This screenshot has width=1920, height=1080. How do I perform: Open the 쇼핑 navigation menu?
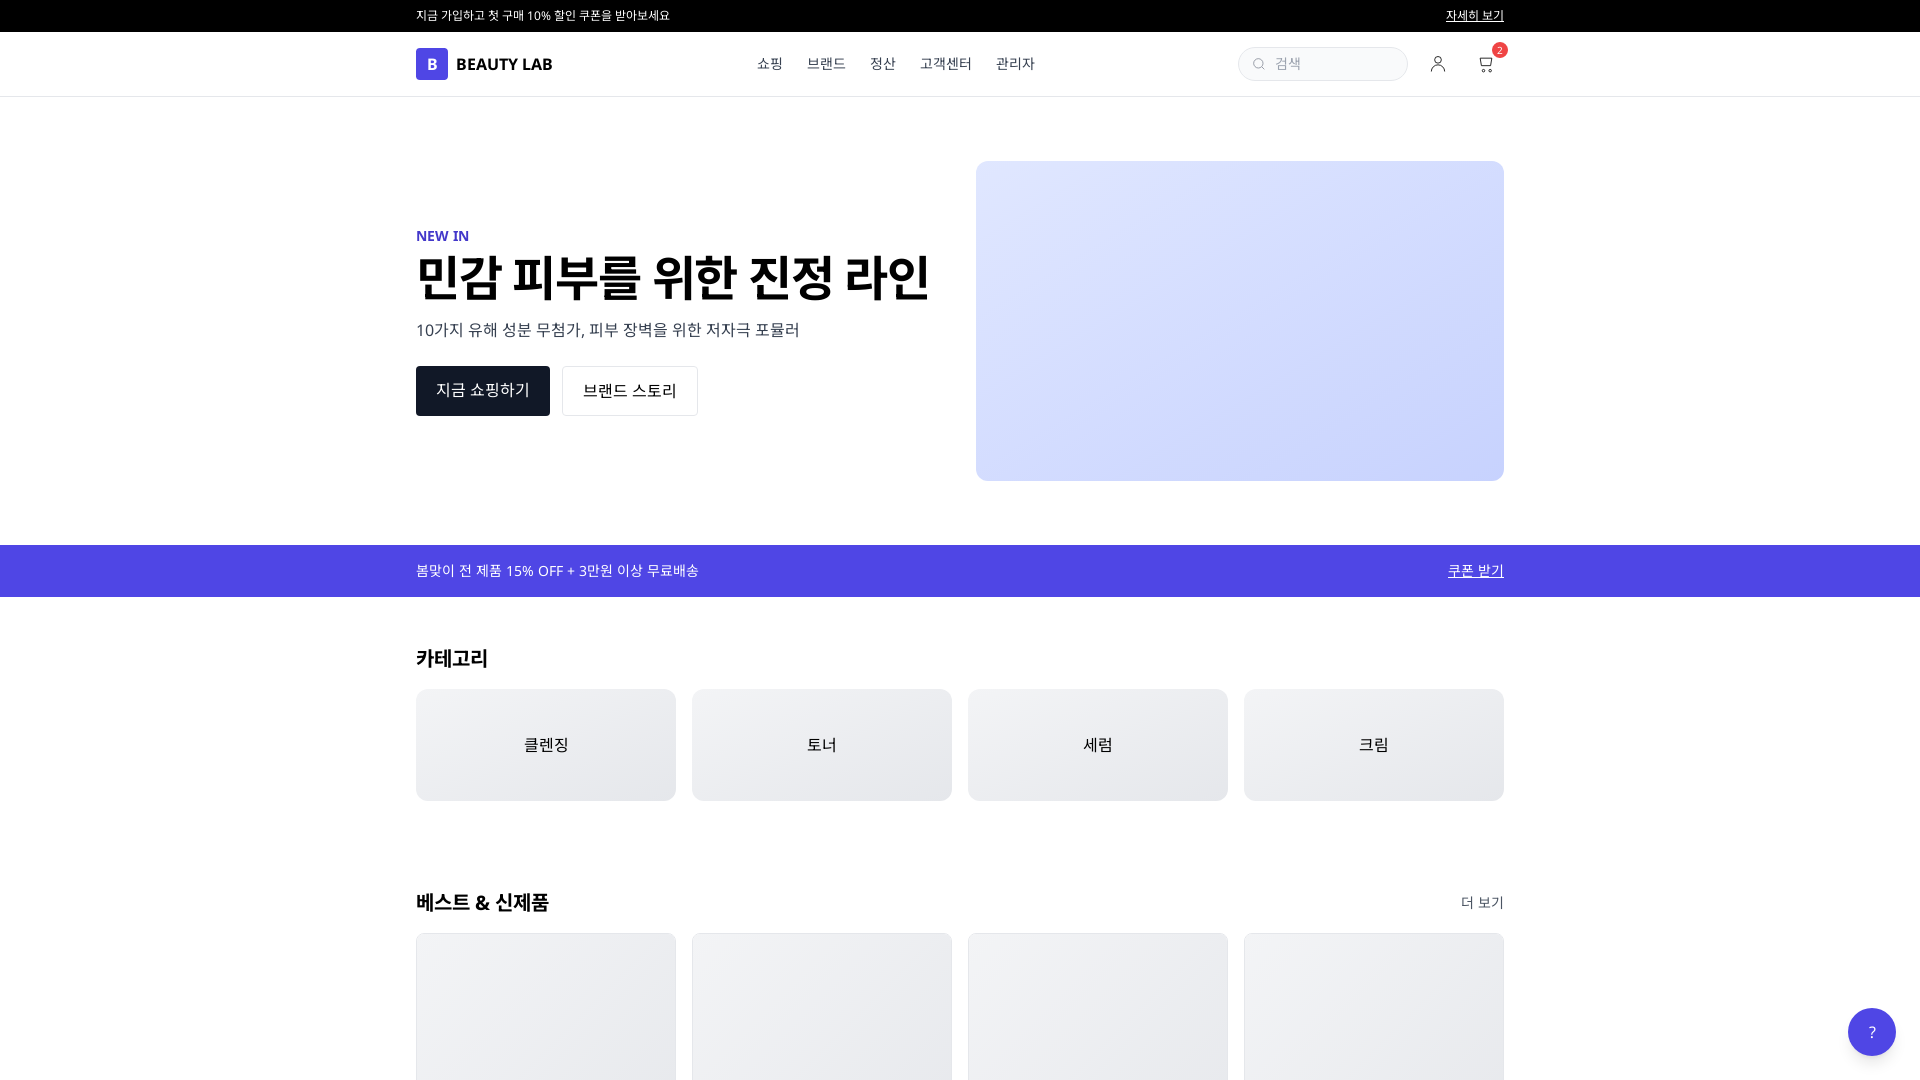point(769,63)
